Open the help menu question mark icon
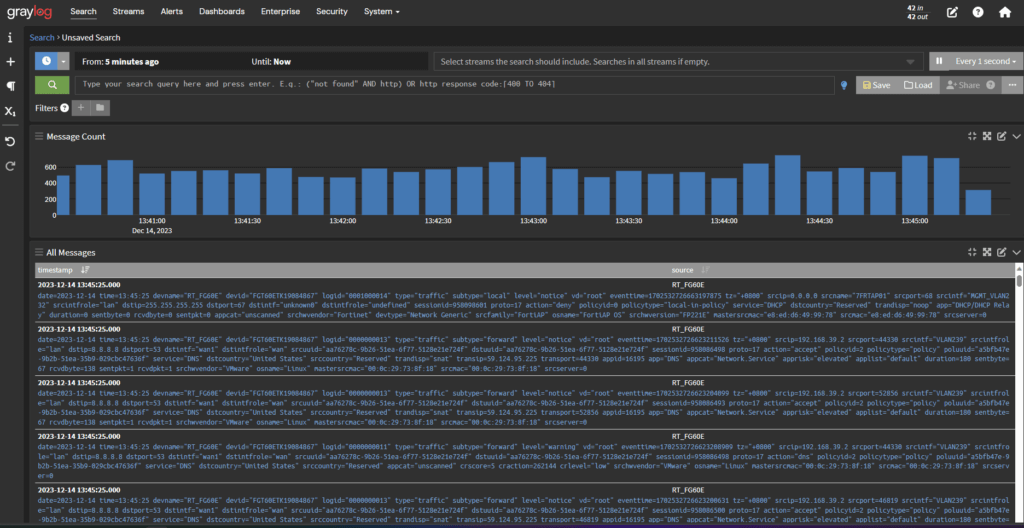The height and width of the screenshot is (528, 1024). 978,12
